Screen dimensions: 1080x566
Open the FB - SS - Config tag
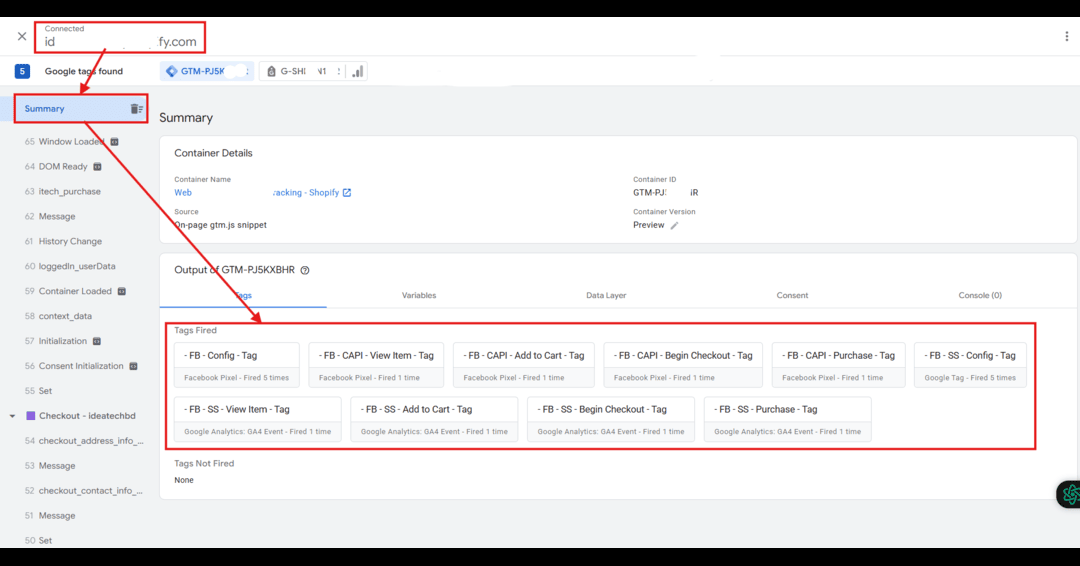970,365
